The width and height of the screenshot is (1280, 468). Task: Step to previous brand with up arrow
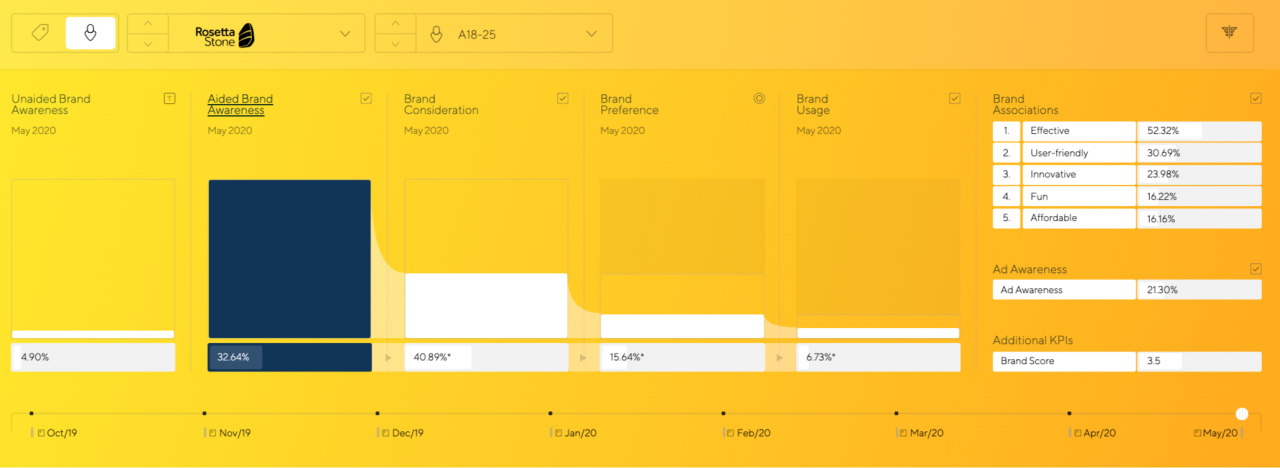(x=148, y=23)
